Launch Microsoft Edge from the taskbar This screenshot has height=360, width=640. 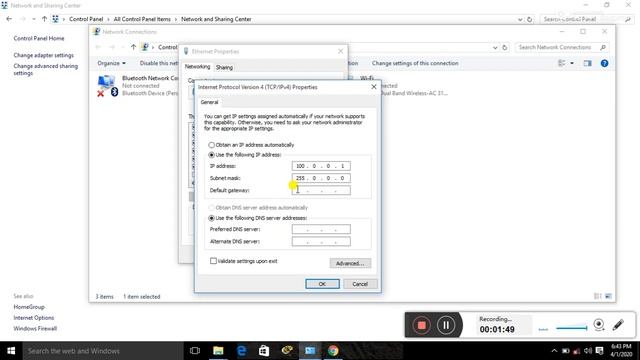pyautogui.click(x=241, y=351)
